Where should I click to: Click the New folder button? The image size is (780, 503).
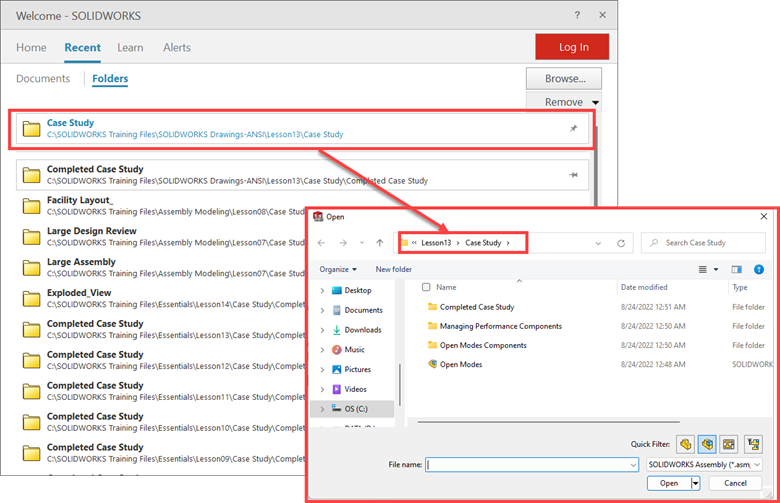click(x=393, y=269)
